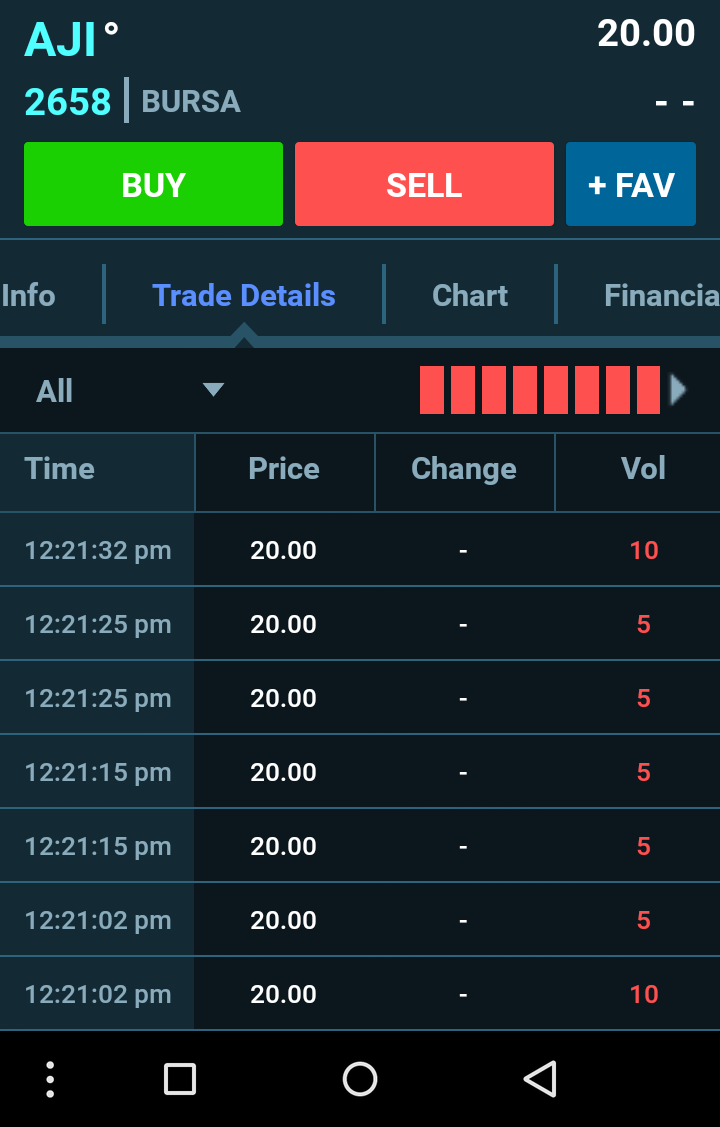
Task: Open the Financial tab
Action: 661,295
